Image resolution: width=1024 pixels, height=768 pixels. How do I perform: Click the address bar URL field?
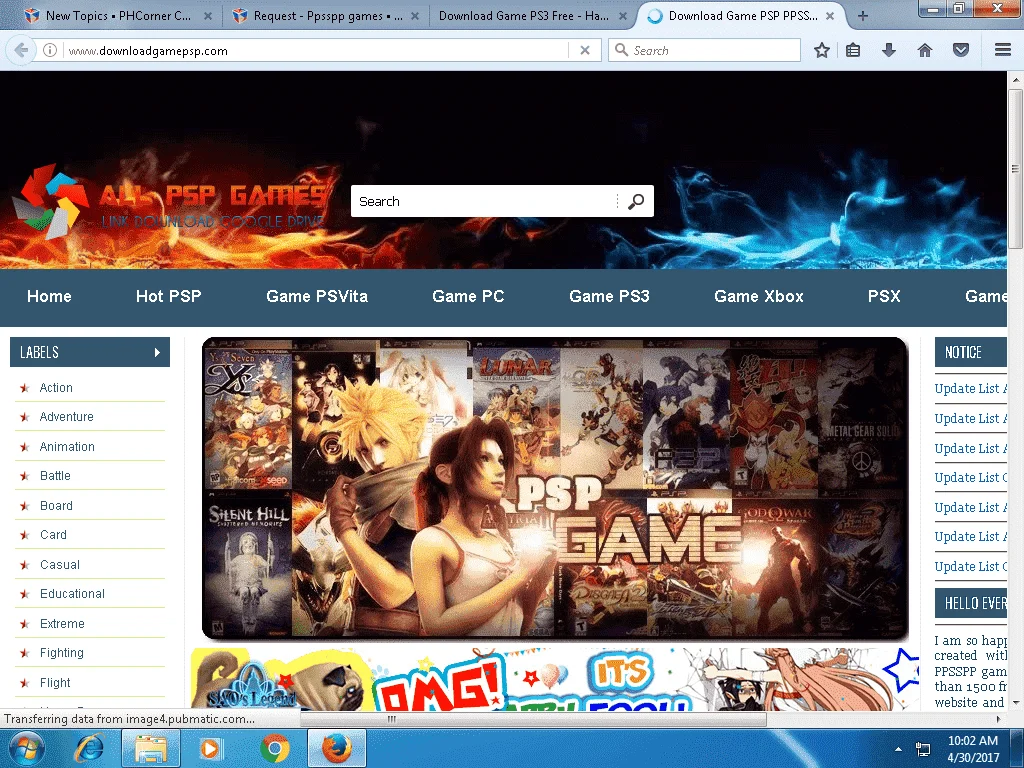click(317, 50)
